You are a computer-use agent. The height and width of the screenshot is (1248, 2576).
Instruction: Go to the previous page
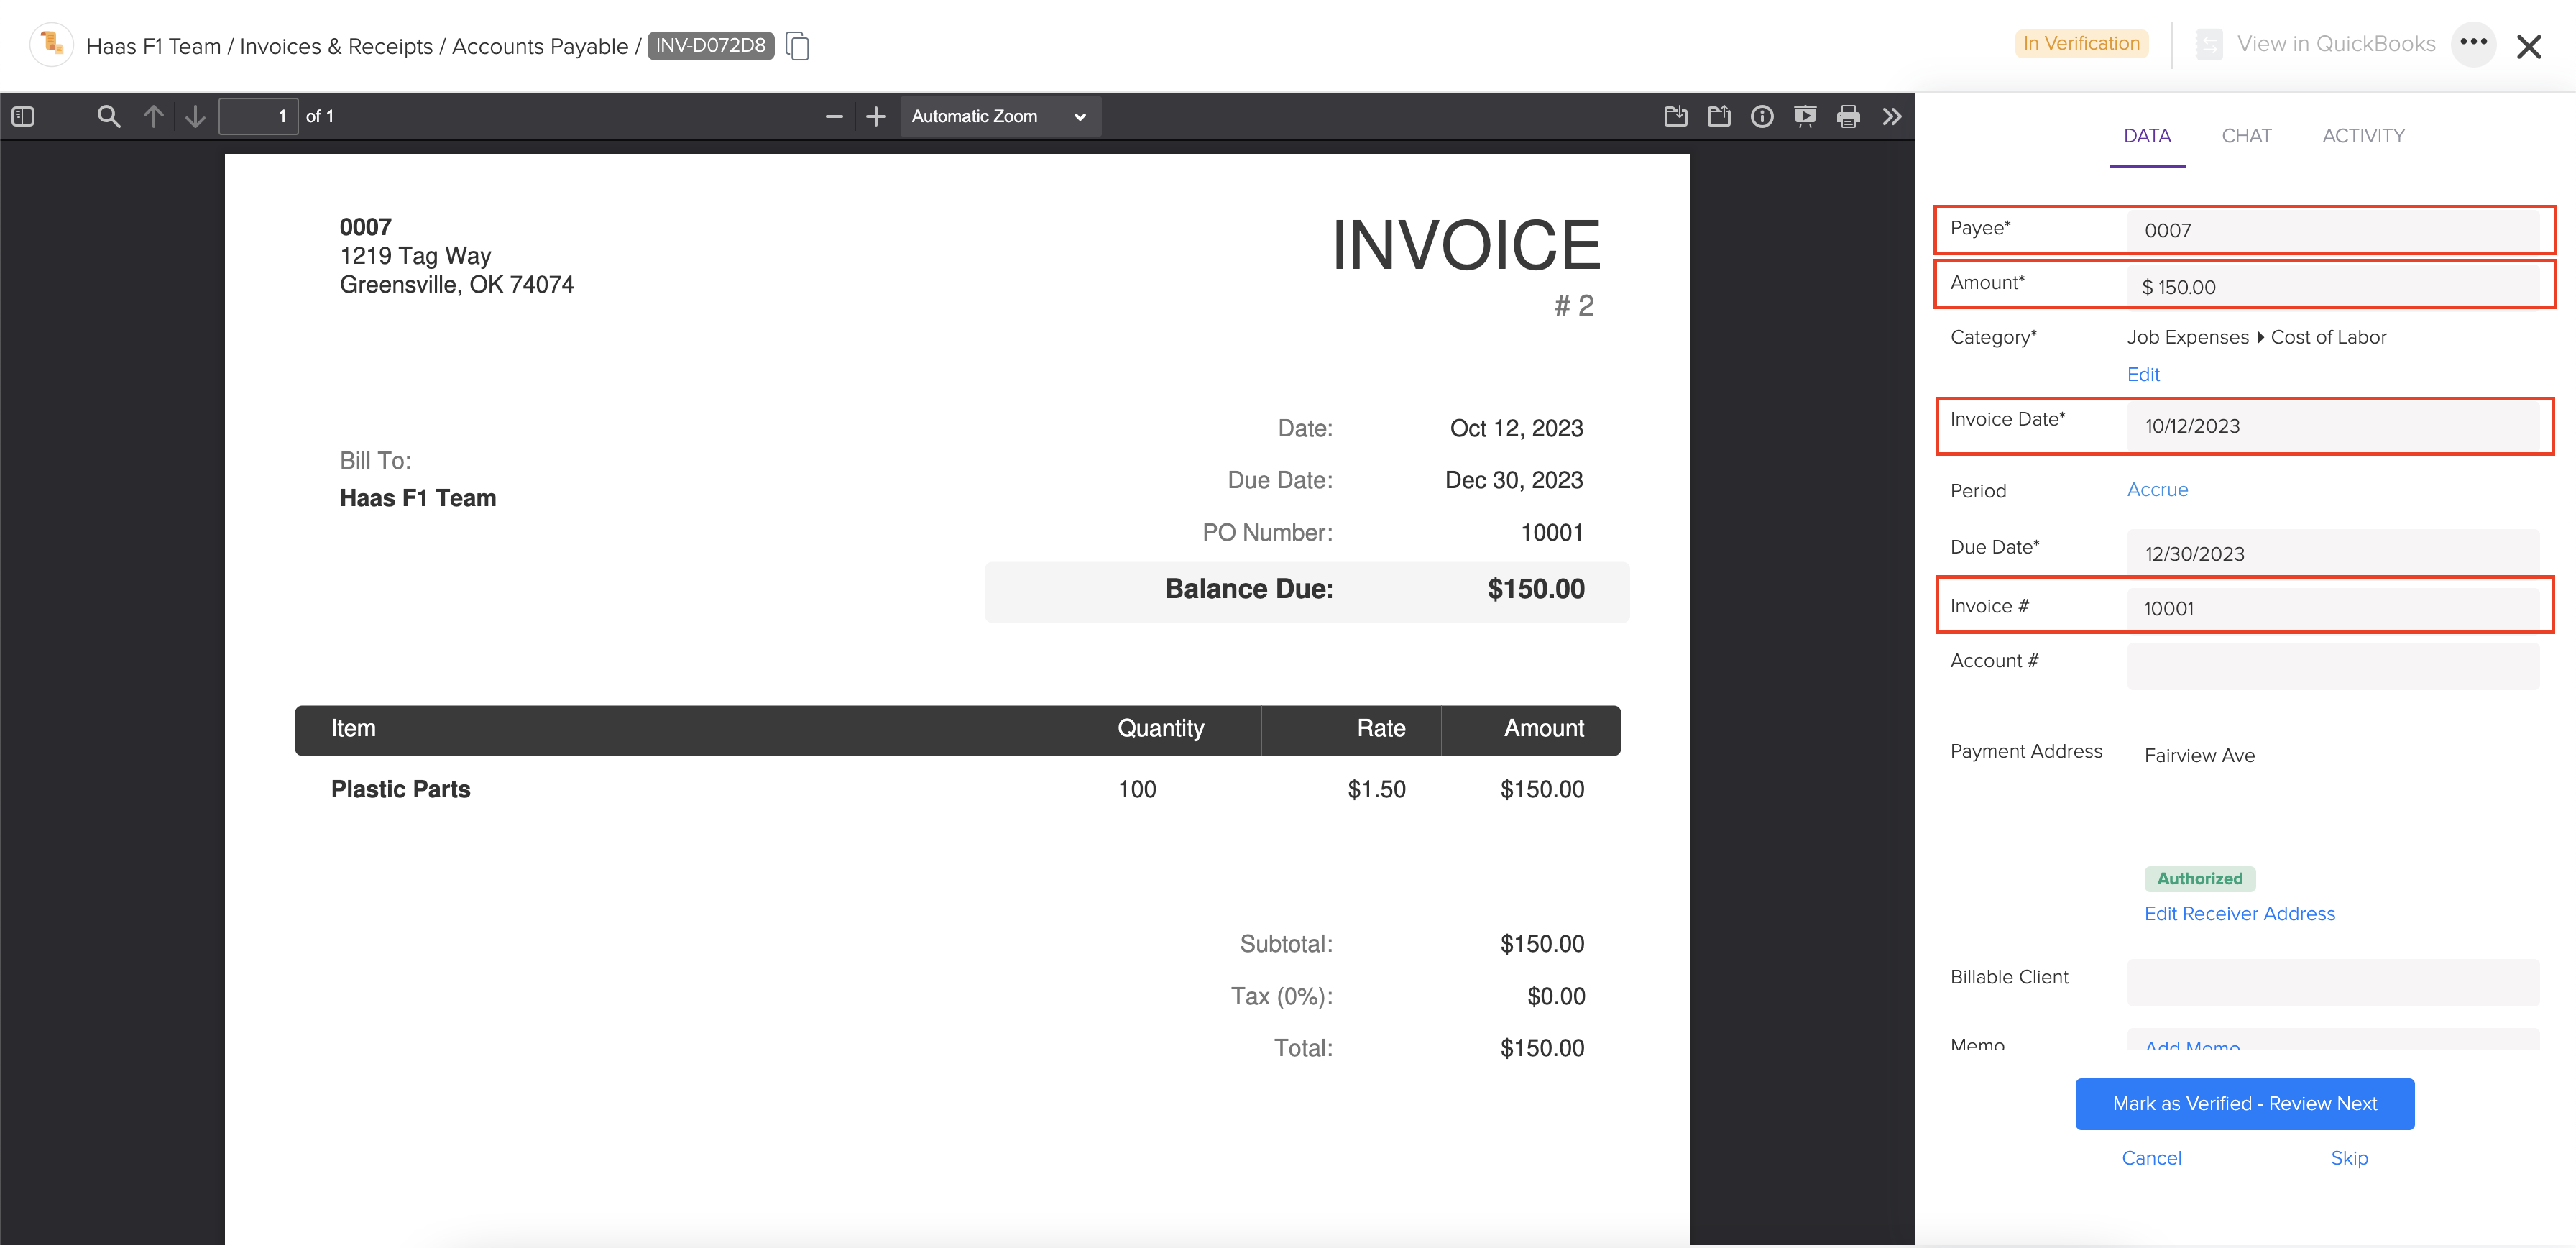pos(154,116)
